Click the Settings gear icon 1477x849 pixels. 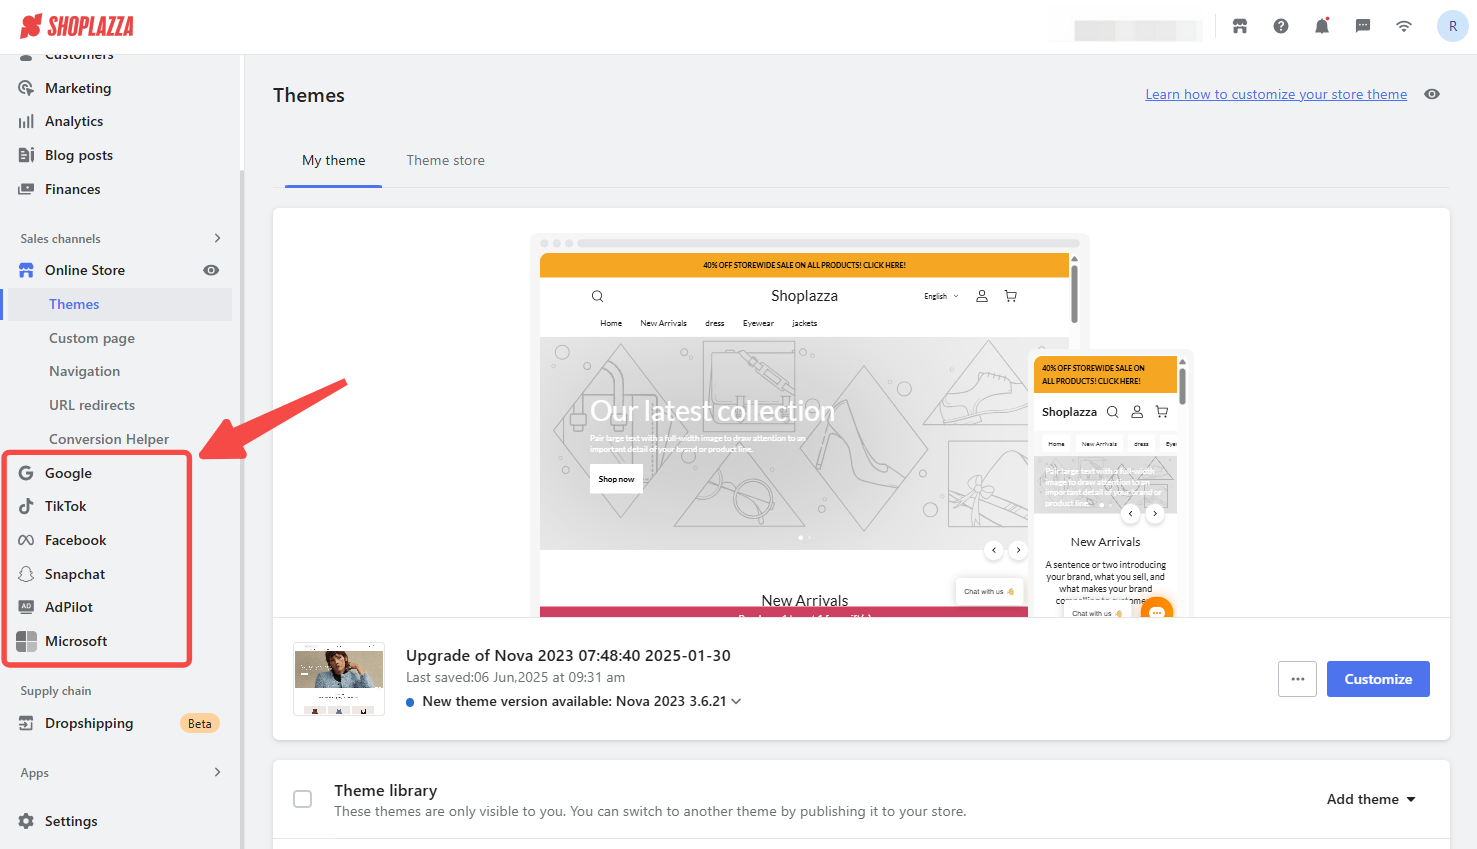coord(26,821)
